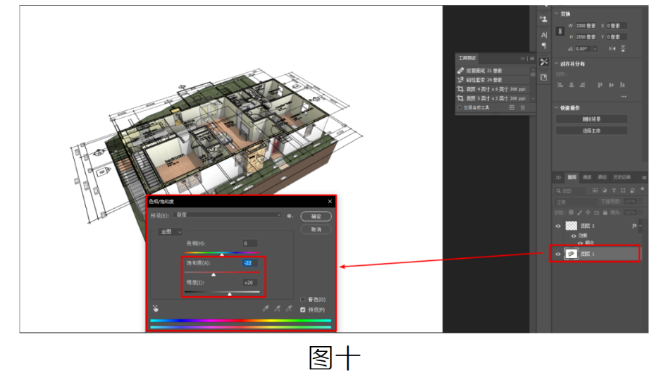Click the flip vertical icon in Transform
The image size is (658, 380).
coord(623,49)
